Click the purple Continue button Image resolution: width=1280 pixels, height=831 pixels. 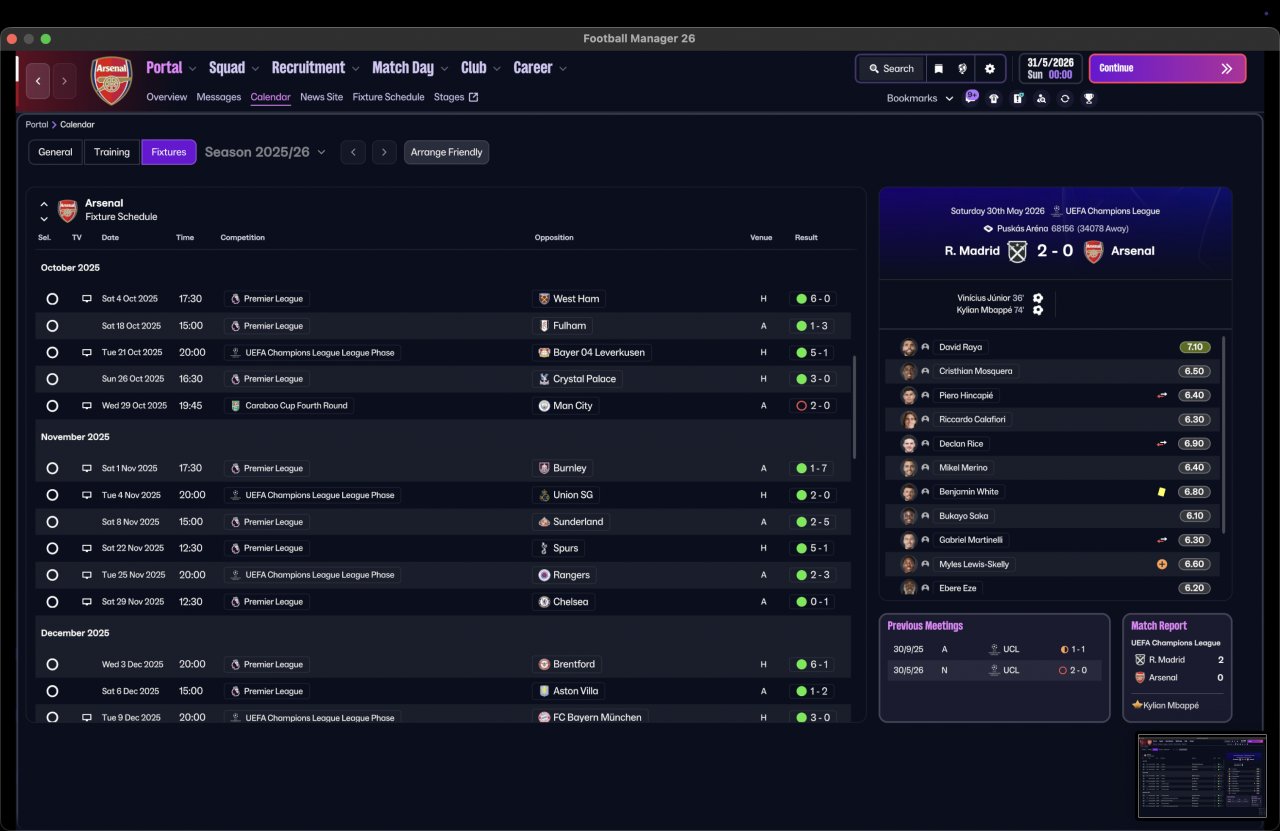(1167, 68)
